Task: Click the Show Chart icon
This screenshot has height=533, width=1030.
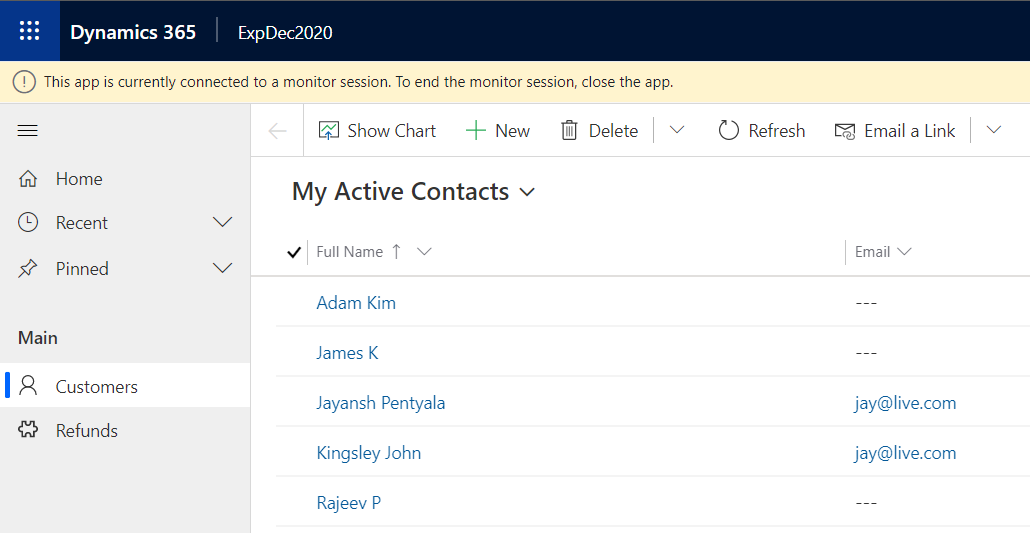Action: pos(329,131)
